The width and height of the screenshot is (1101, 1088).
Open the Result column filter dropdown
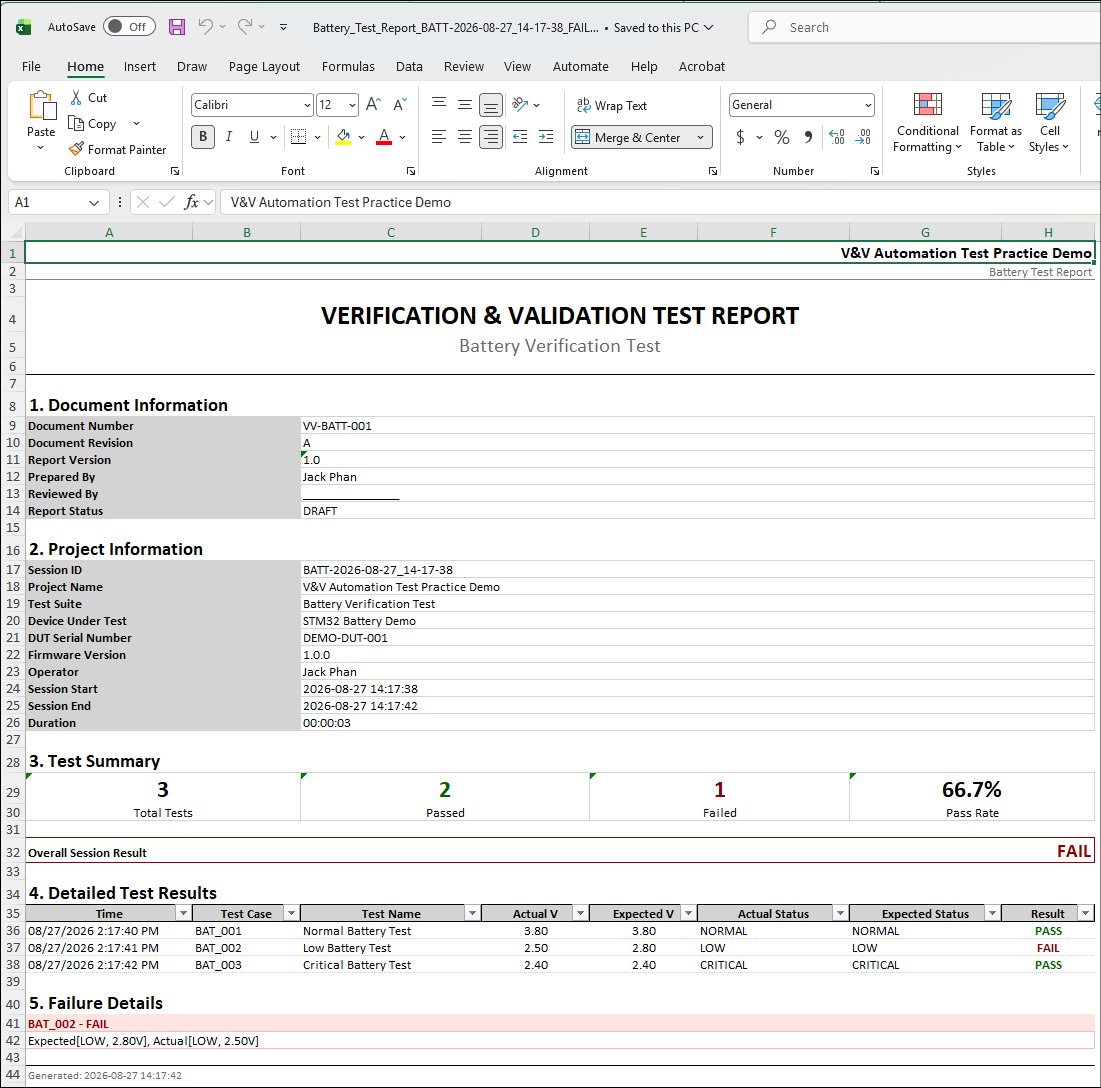click(x=1086, y=913)
